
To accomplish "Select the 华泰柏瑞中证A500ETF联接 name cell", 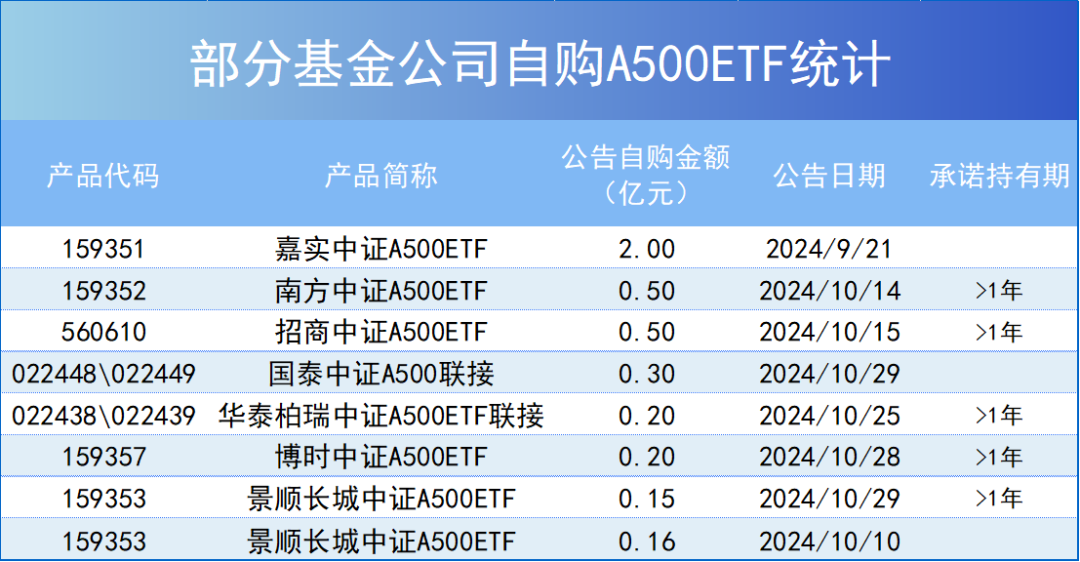I will click(381, 415).
